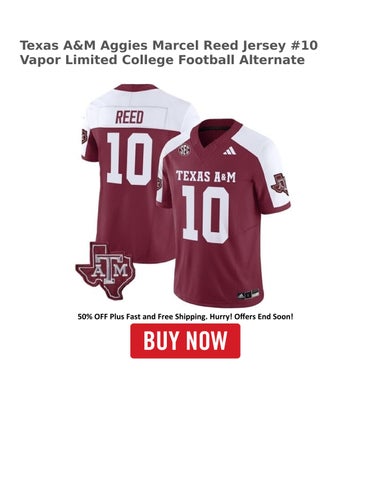Click the 50% OFF free shipping offer text

tap(185, 316)
